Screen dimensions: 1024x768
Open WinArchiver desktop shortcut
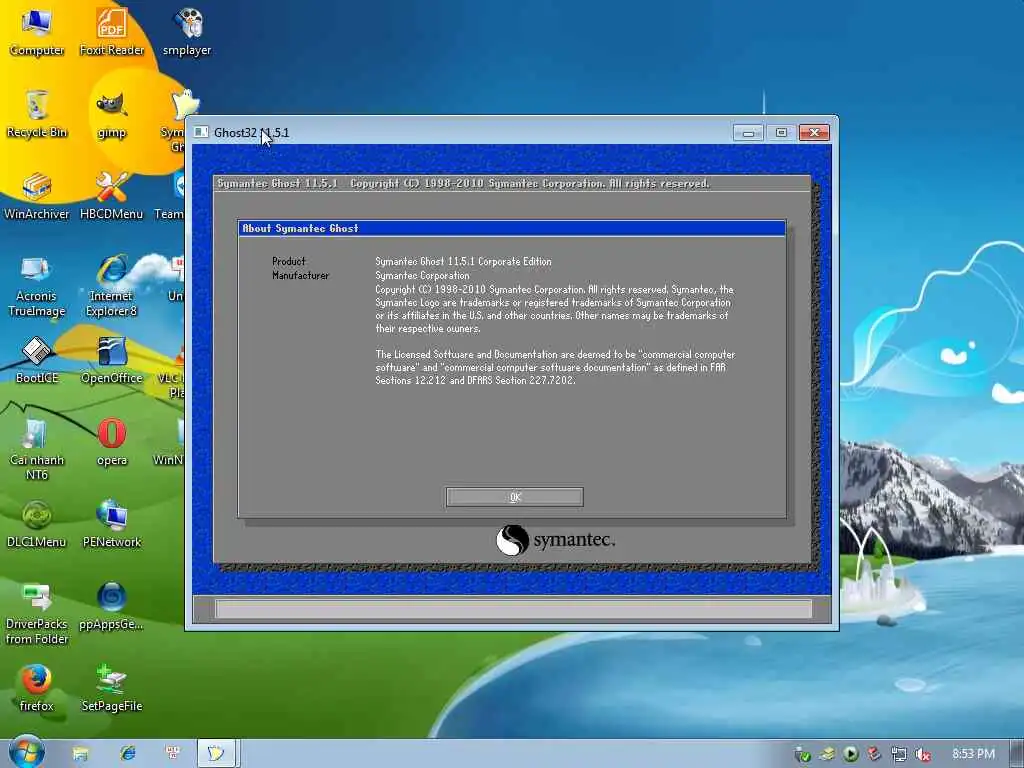[37, 197]
